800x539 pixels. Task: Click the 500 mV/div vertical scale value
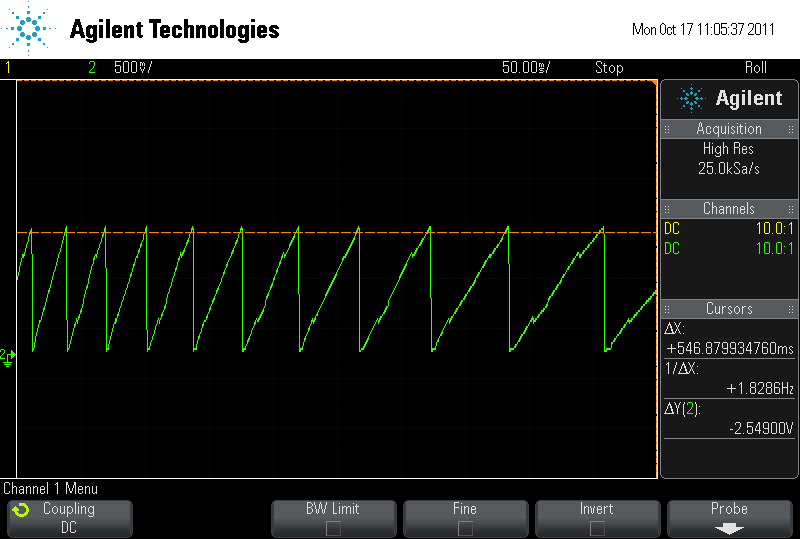coord(133,67)
